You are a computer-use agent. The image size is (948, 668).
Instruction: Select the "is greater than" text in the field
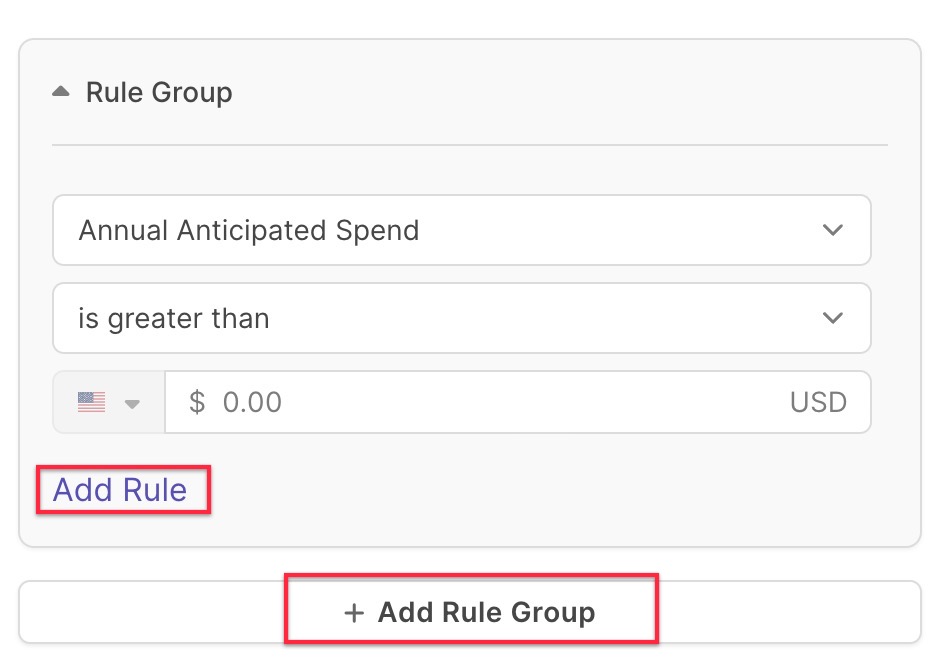click(174, 319)
